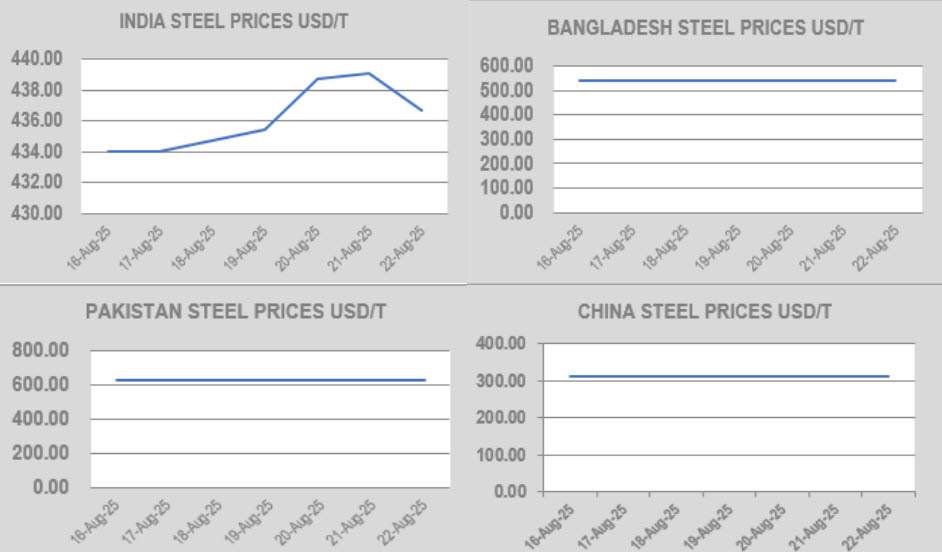Select the Bangladesh Steel Prices chart title

tap(705, 28)
